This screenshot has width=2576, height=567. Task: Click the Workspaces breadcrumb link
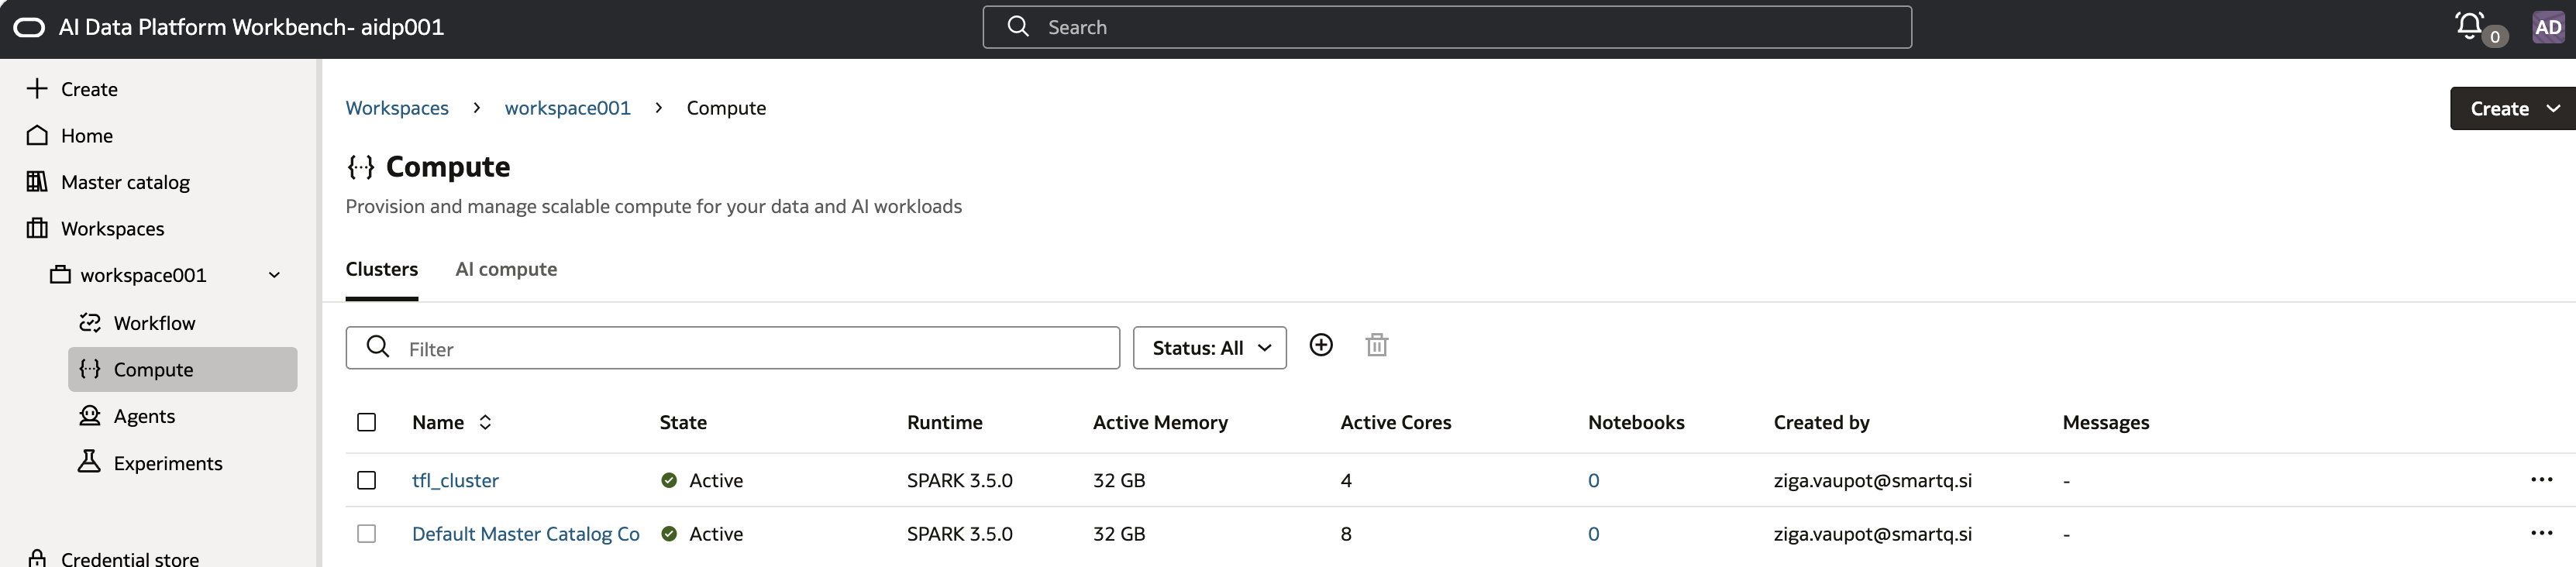(397, 108)
